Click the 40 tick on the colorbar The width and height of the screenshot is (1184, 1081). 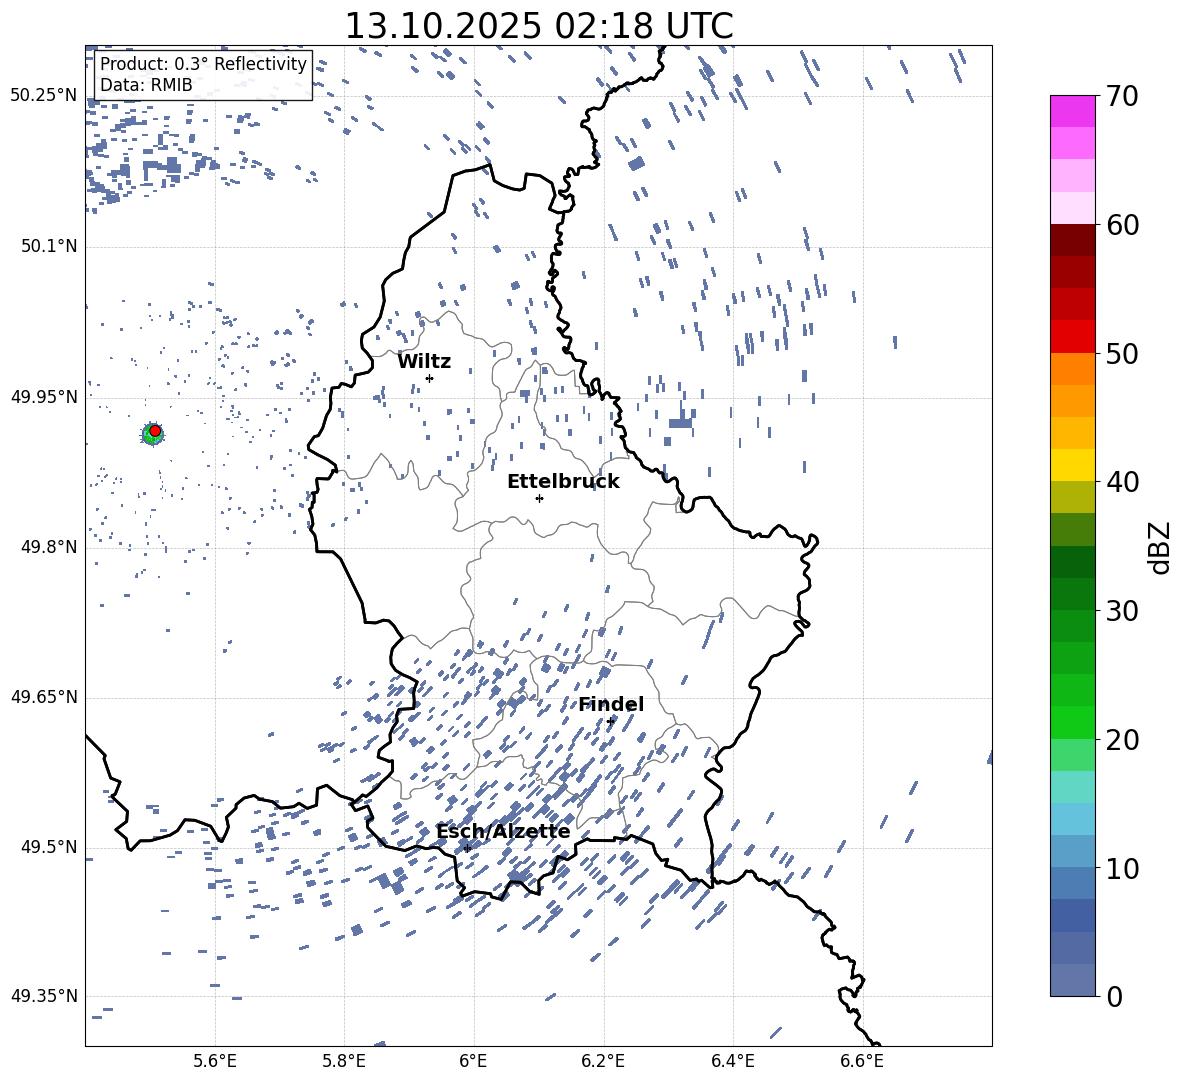coord(1122,482)
